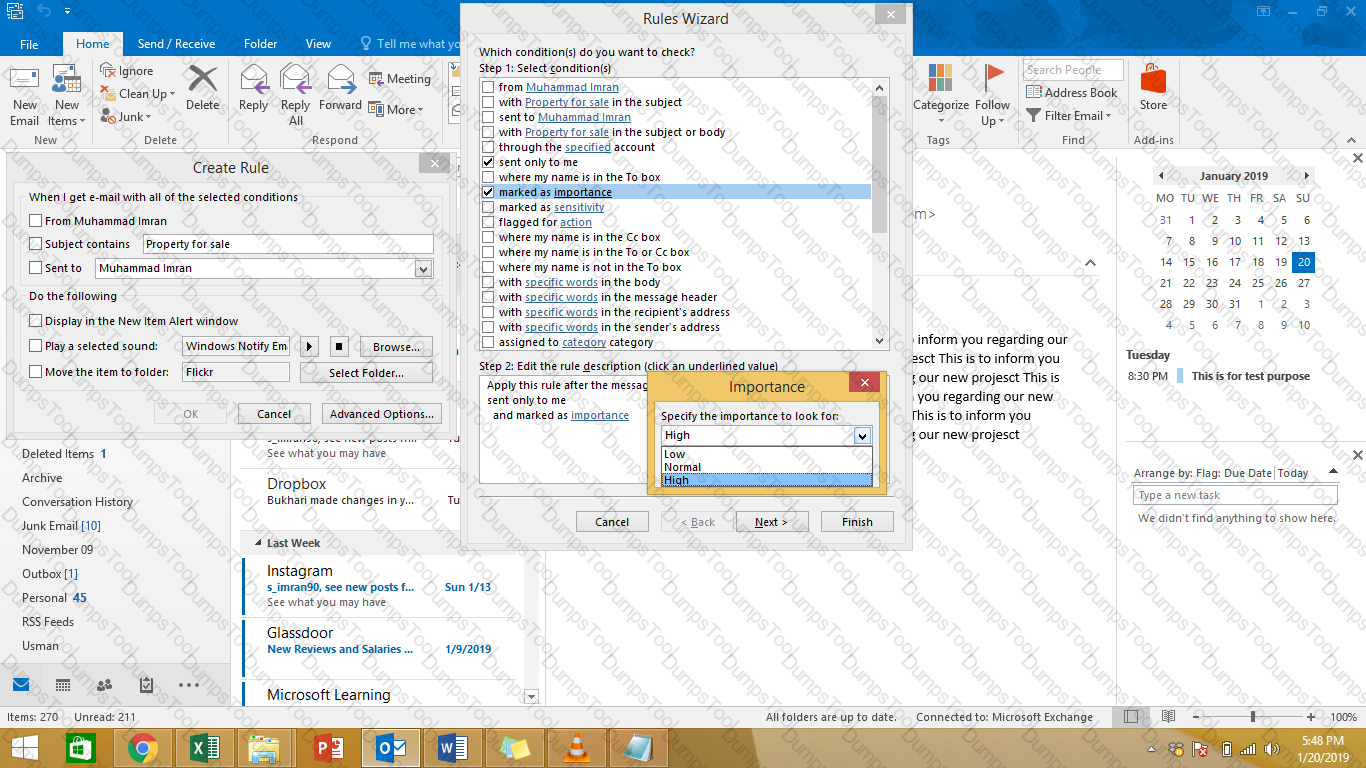
Task: Open Excel from the taskbar
Action: click(204, 748)
